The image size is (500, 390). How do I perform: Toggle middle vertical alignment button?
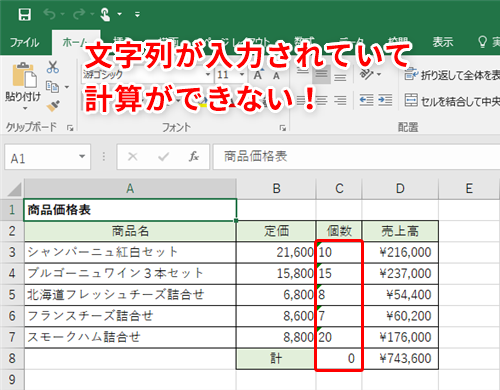[321, 75]
